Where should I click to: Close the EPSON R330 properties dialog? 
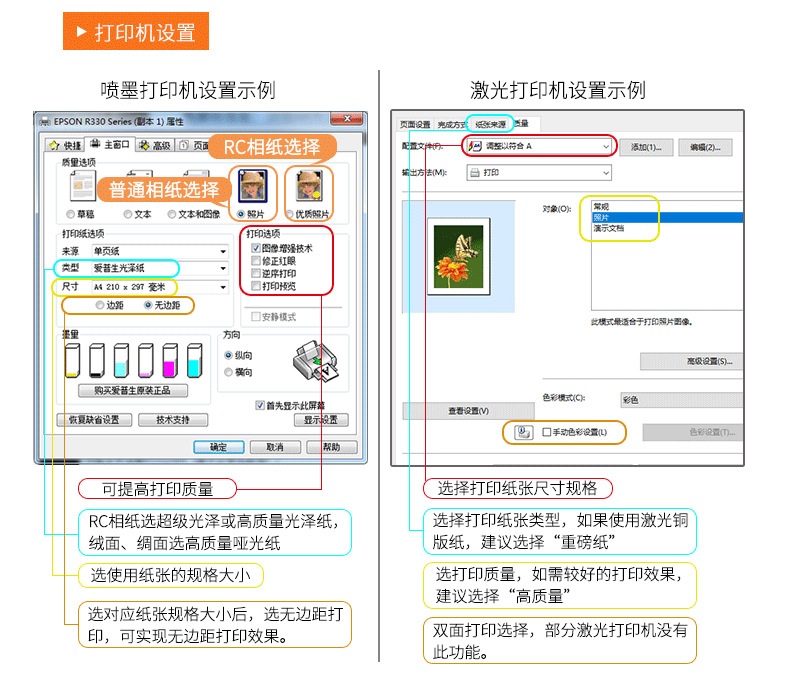coord(347,119)
